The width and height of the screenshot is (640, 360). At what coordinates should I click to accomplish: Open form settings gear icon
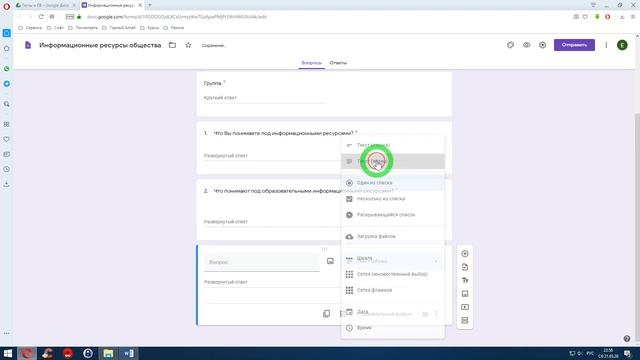point(542,45)
